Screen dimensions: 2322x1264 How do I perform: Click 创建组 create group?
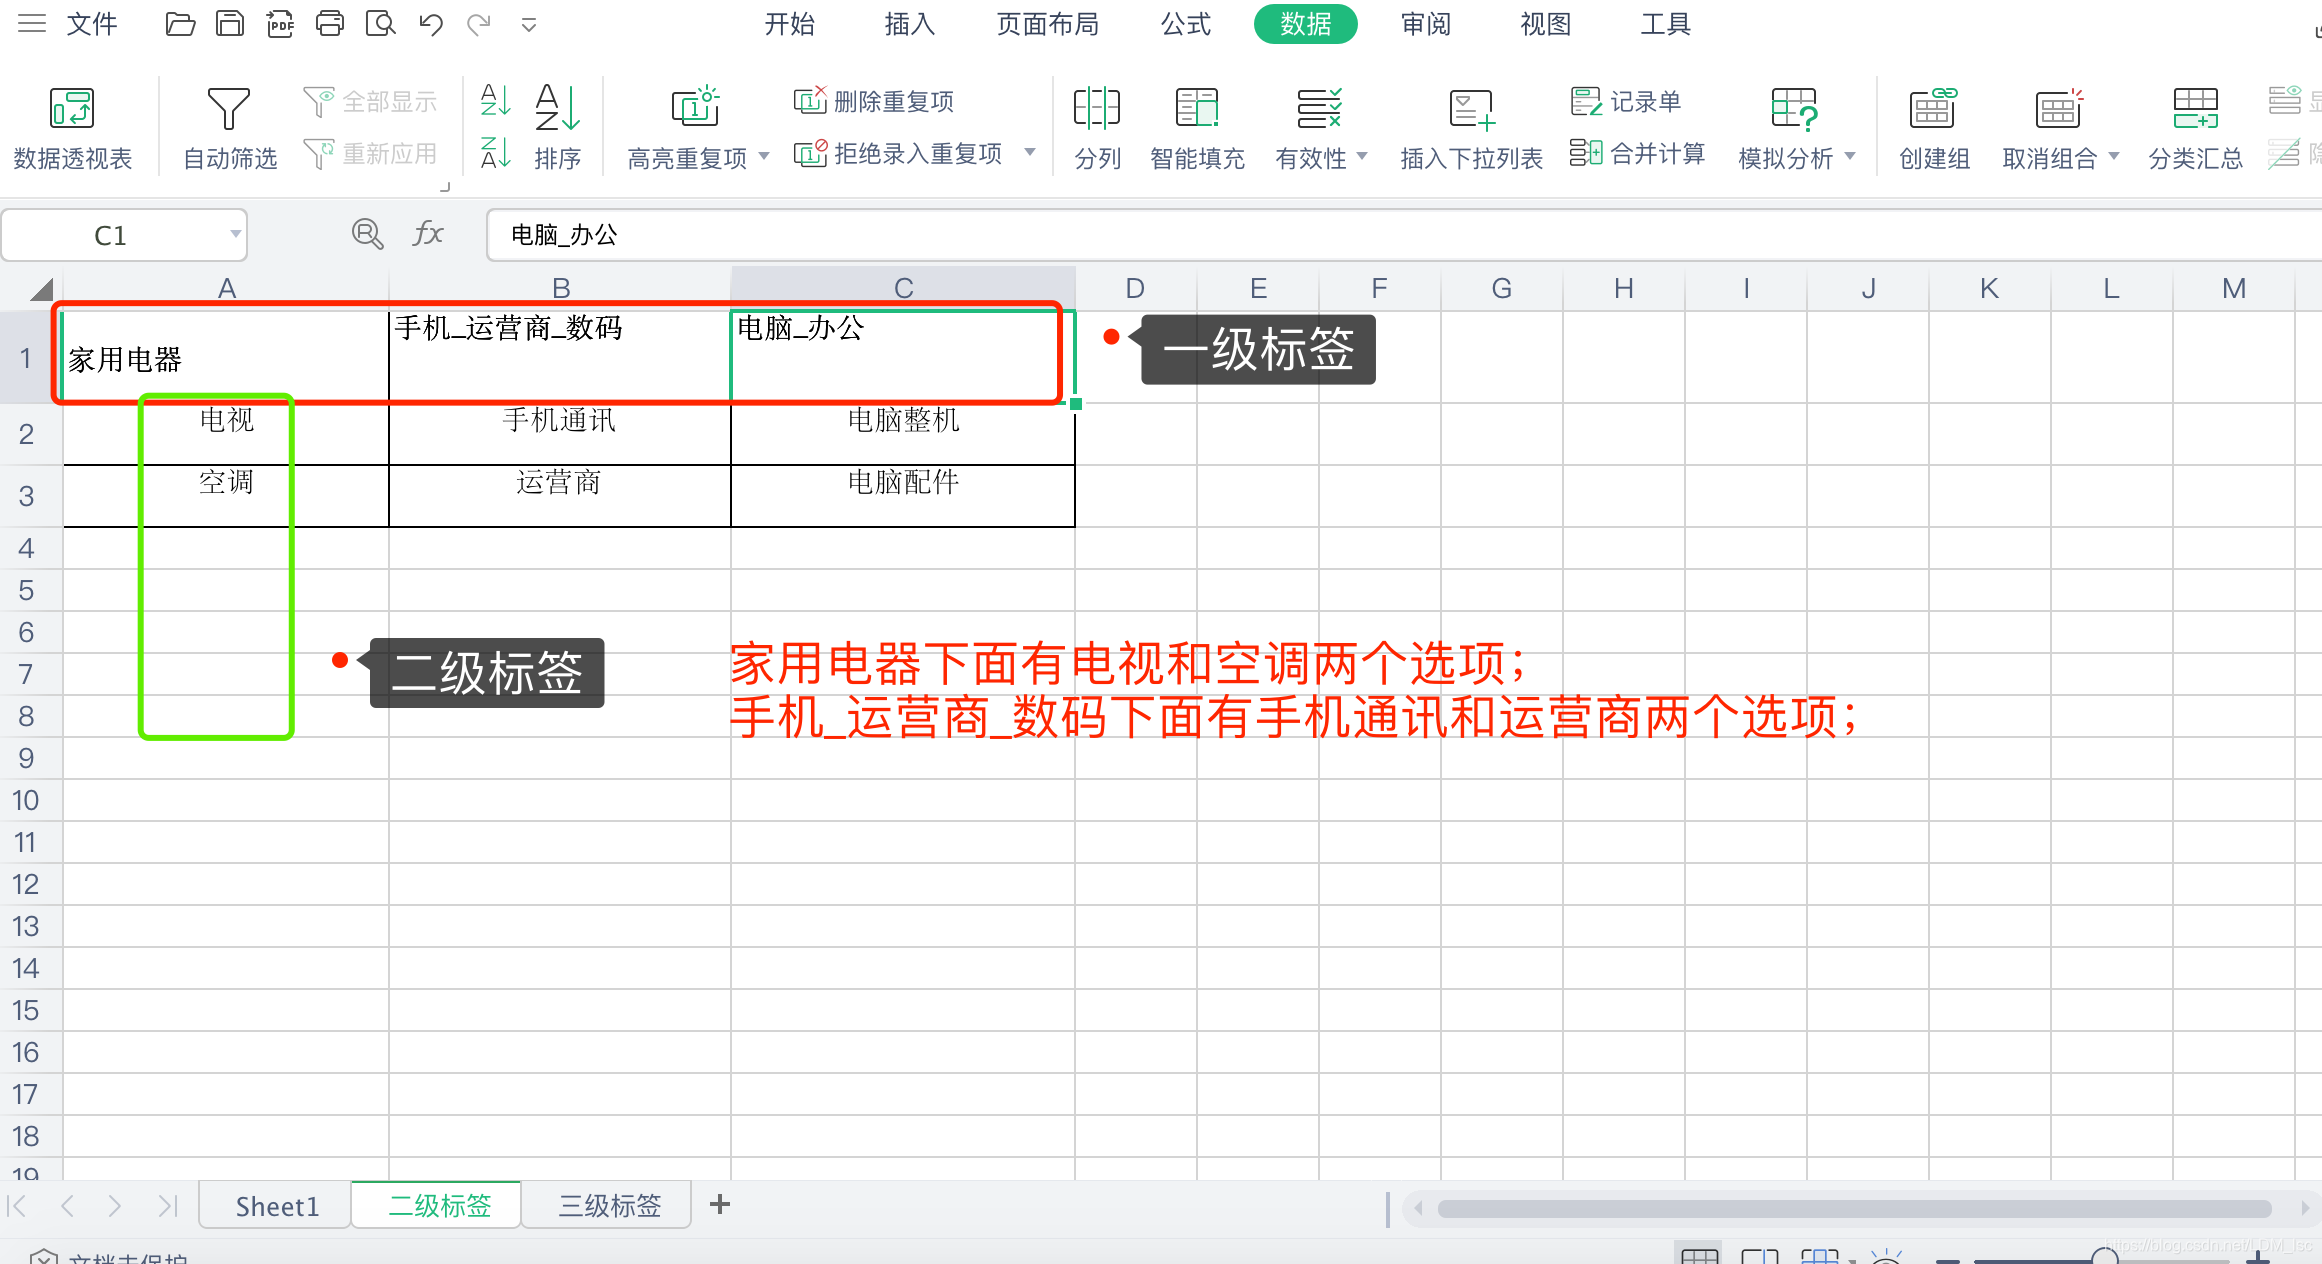pos(1934,128)
